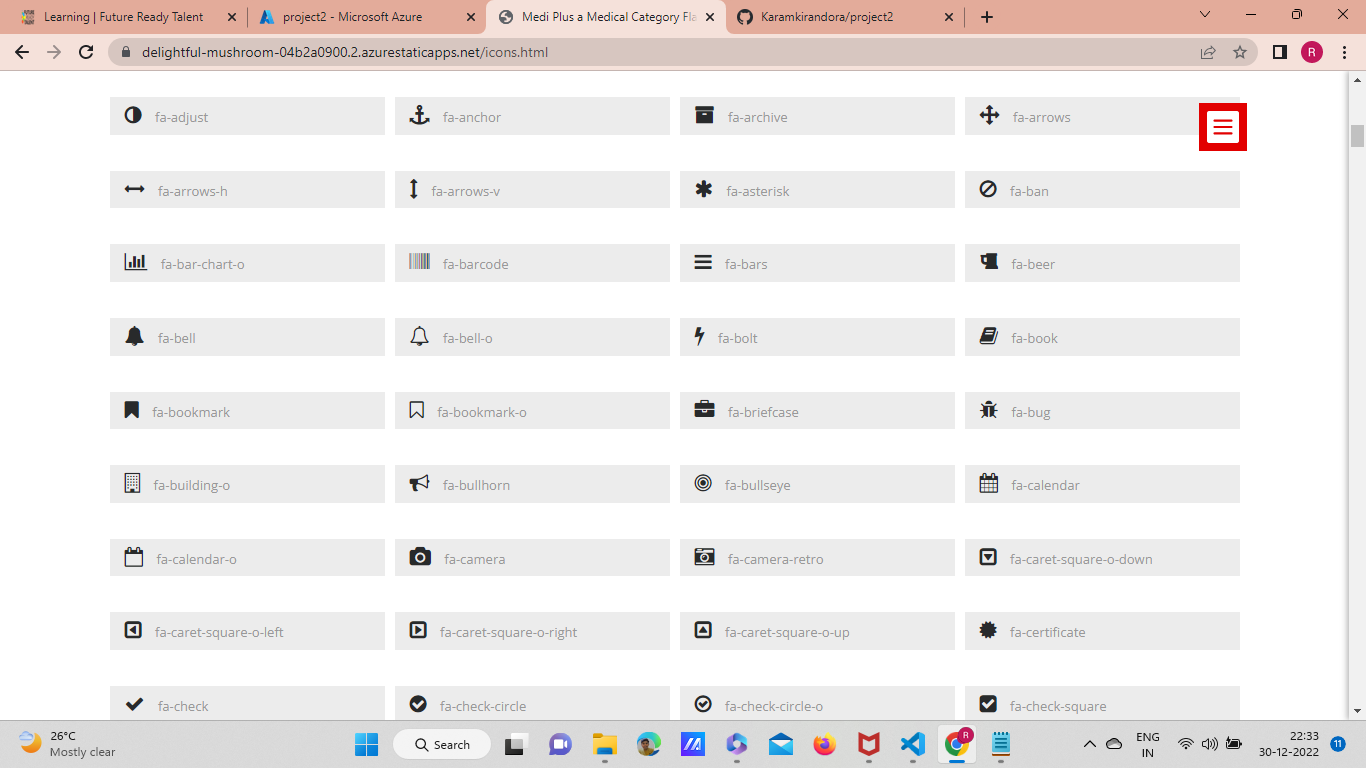Select the fa-check icon
1366x768 pixels.
(134, 704)
